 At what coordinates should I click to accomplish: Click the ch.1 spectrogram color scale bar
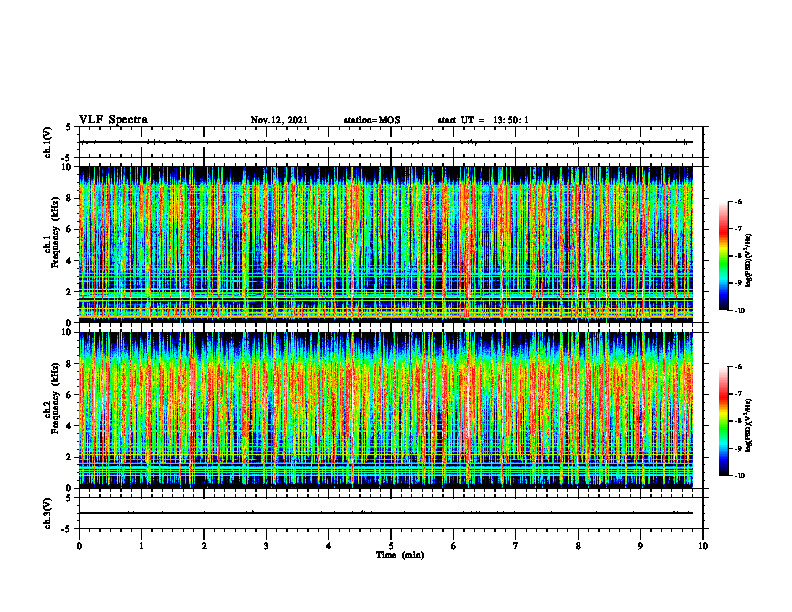pos(723,256)
